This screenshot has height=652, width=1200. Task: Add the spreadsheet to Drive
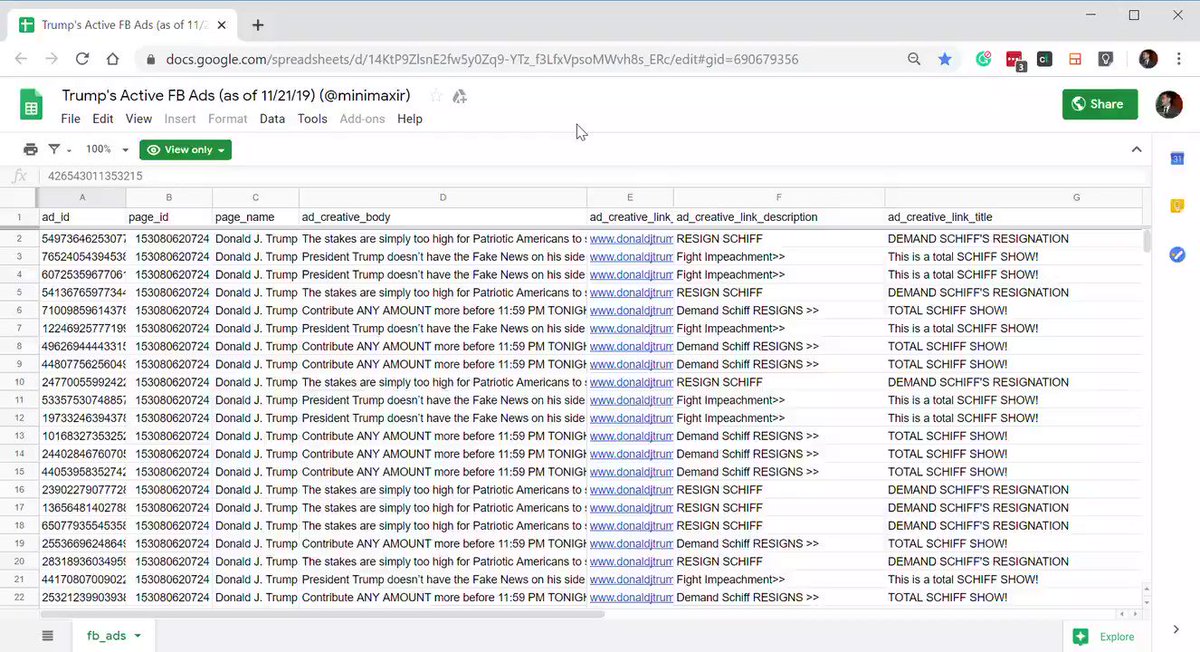coord(460,96)
